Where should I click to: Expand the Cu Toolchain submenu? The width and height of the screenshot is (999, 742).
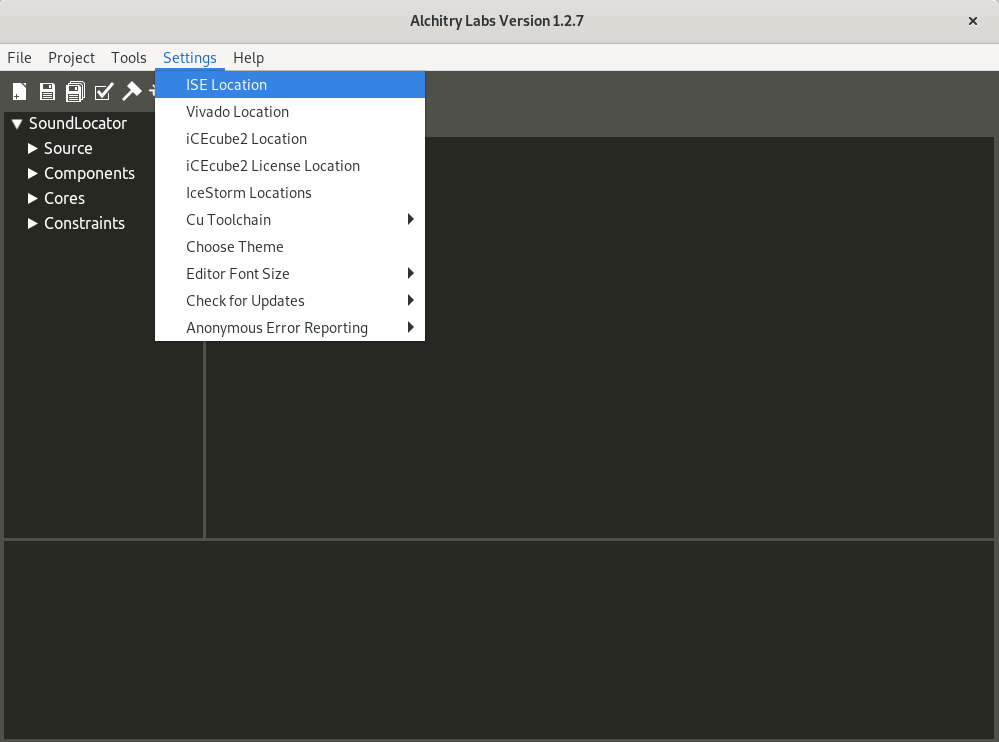[290, 220]
